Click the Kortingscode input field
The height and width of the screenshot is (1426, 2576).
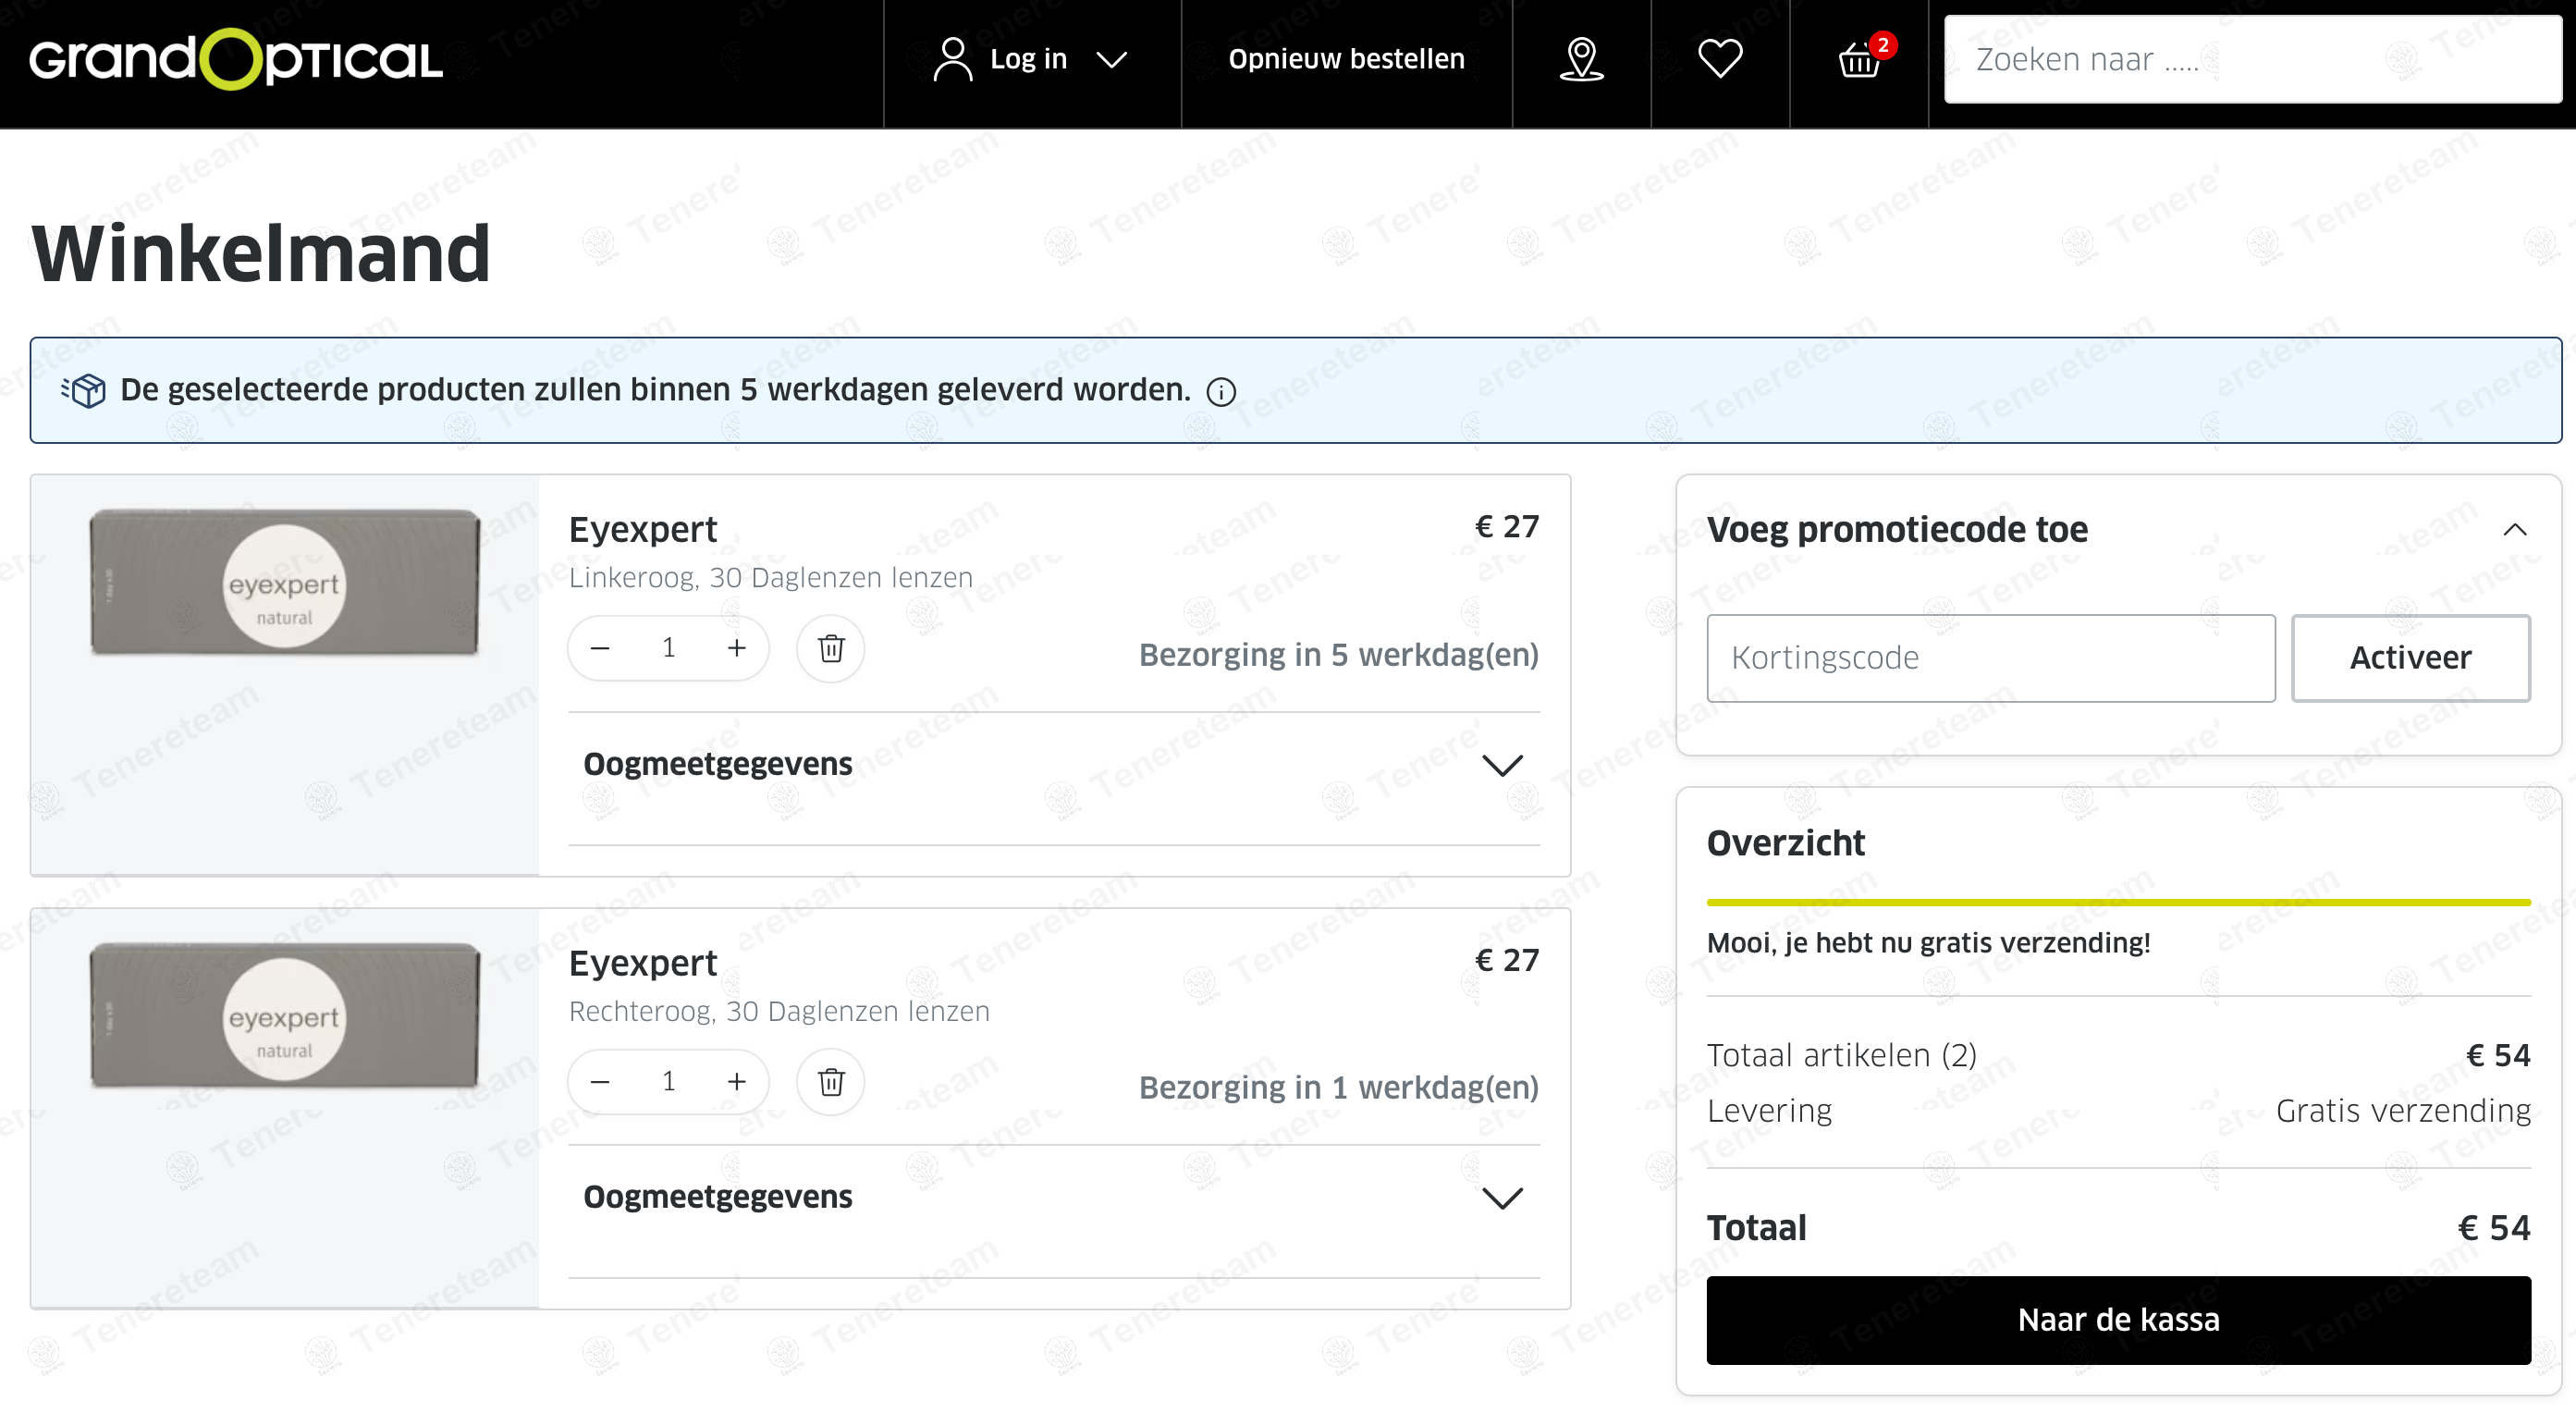(x=1990, y=658)
